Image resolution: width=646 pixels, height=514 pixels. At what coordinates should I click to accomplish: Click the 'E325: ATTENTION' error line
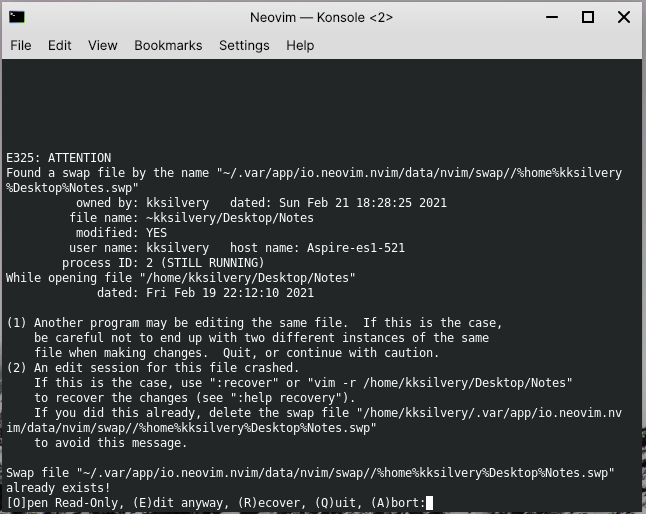(59, 158)
